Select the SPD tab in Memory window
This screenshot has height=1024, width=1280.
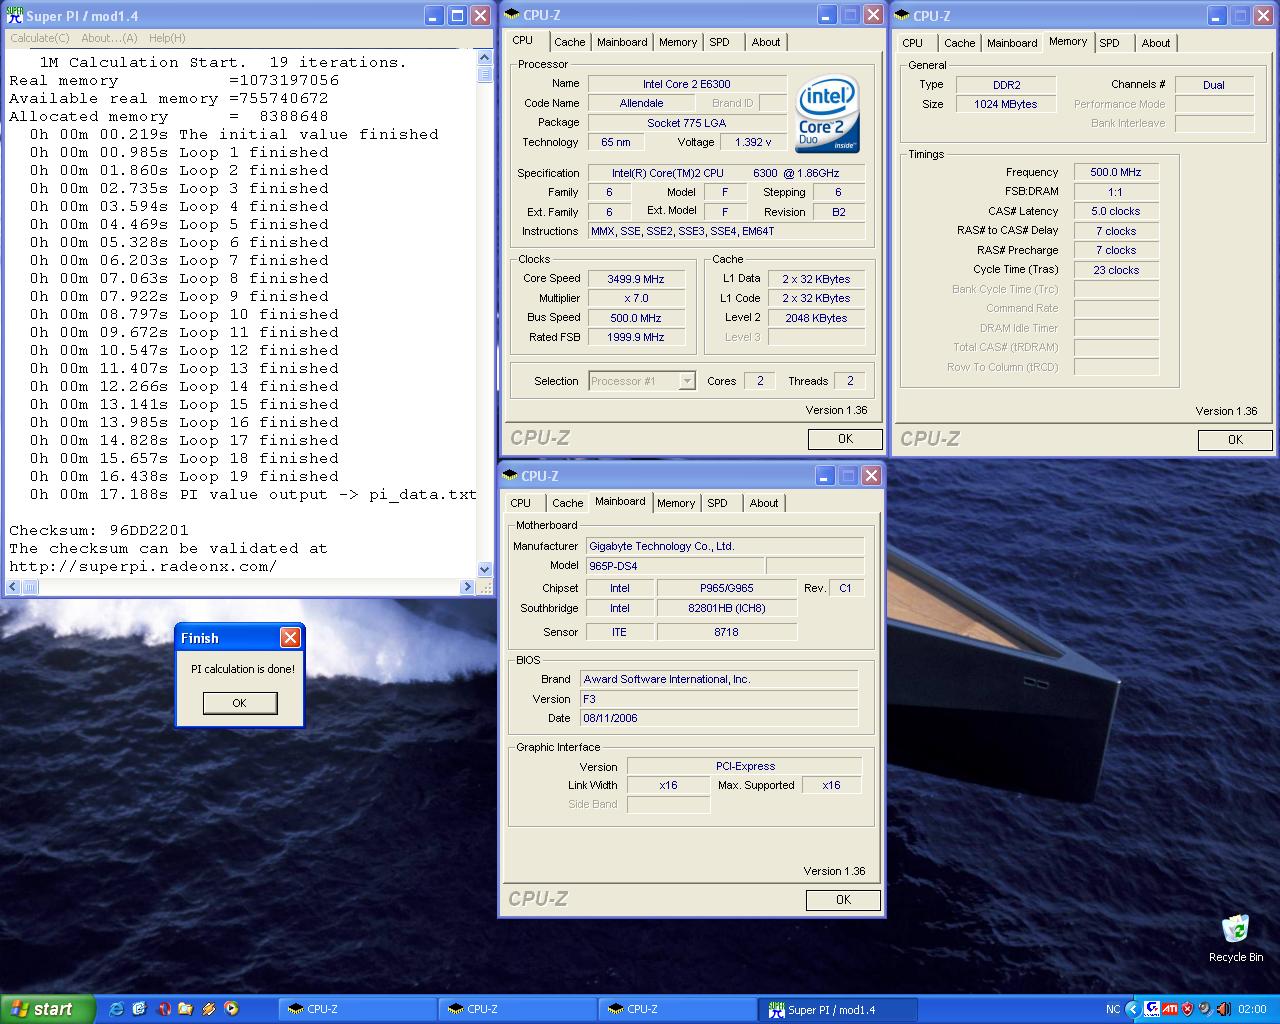click(1109, 43)
